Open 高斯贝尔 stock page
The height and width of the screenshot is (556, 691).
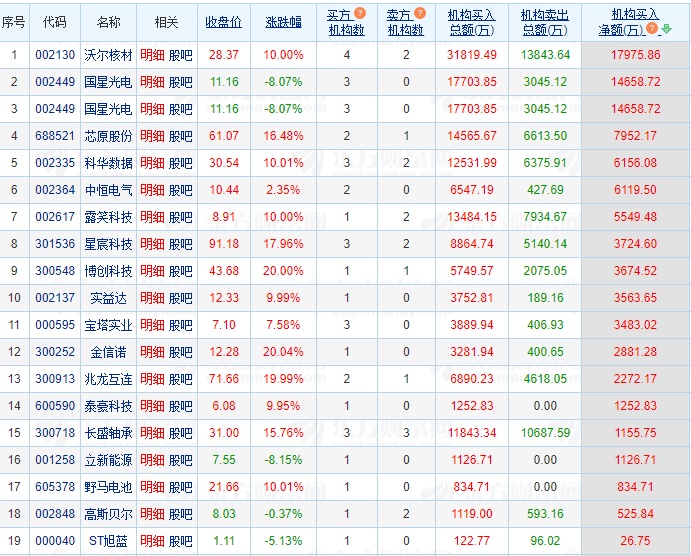click(x=108, y=514)
